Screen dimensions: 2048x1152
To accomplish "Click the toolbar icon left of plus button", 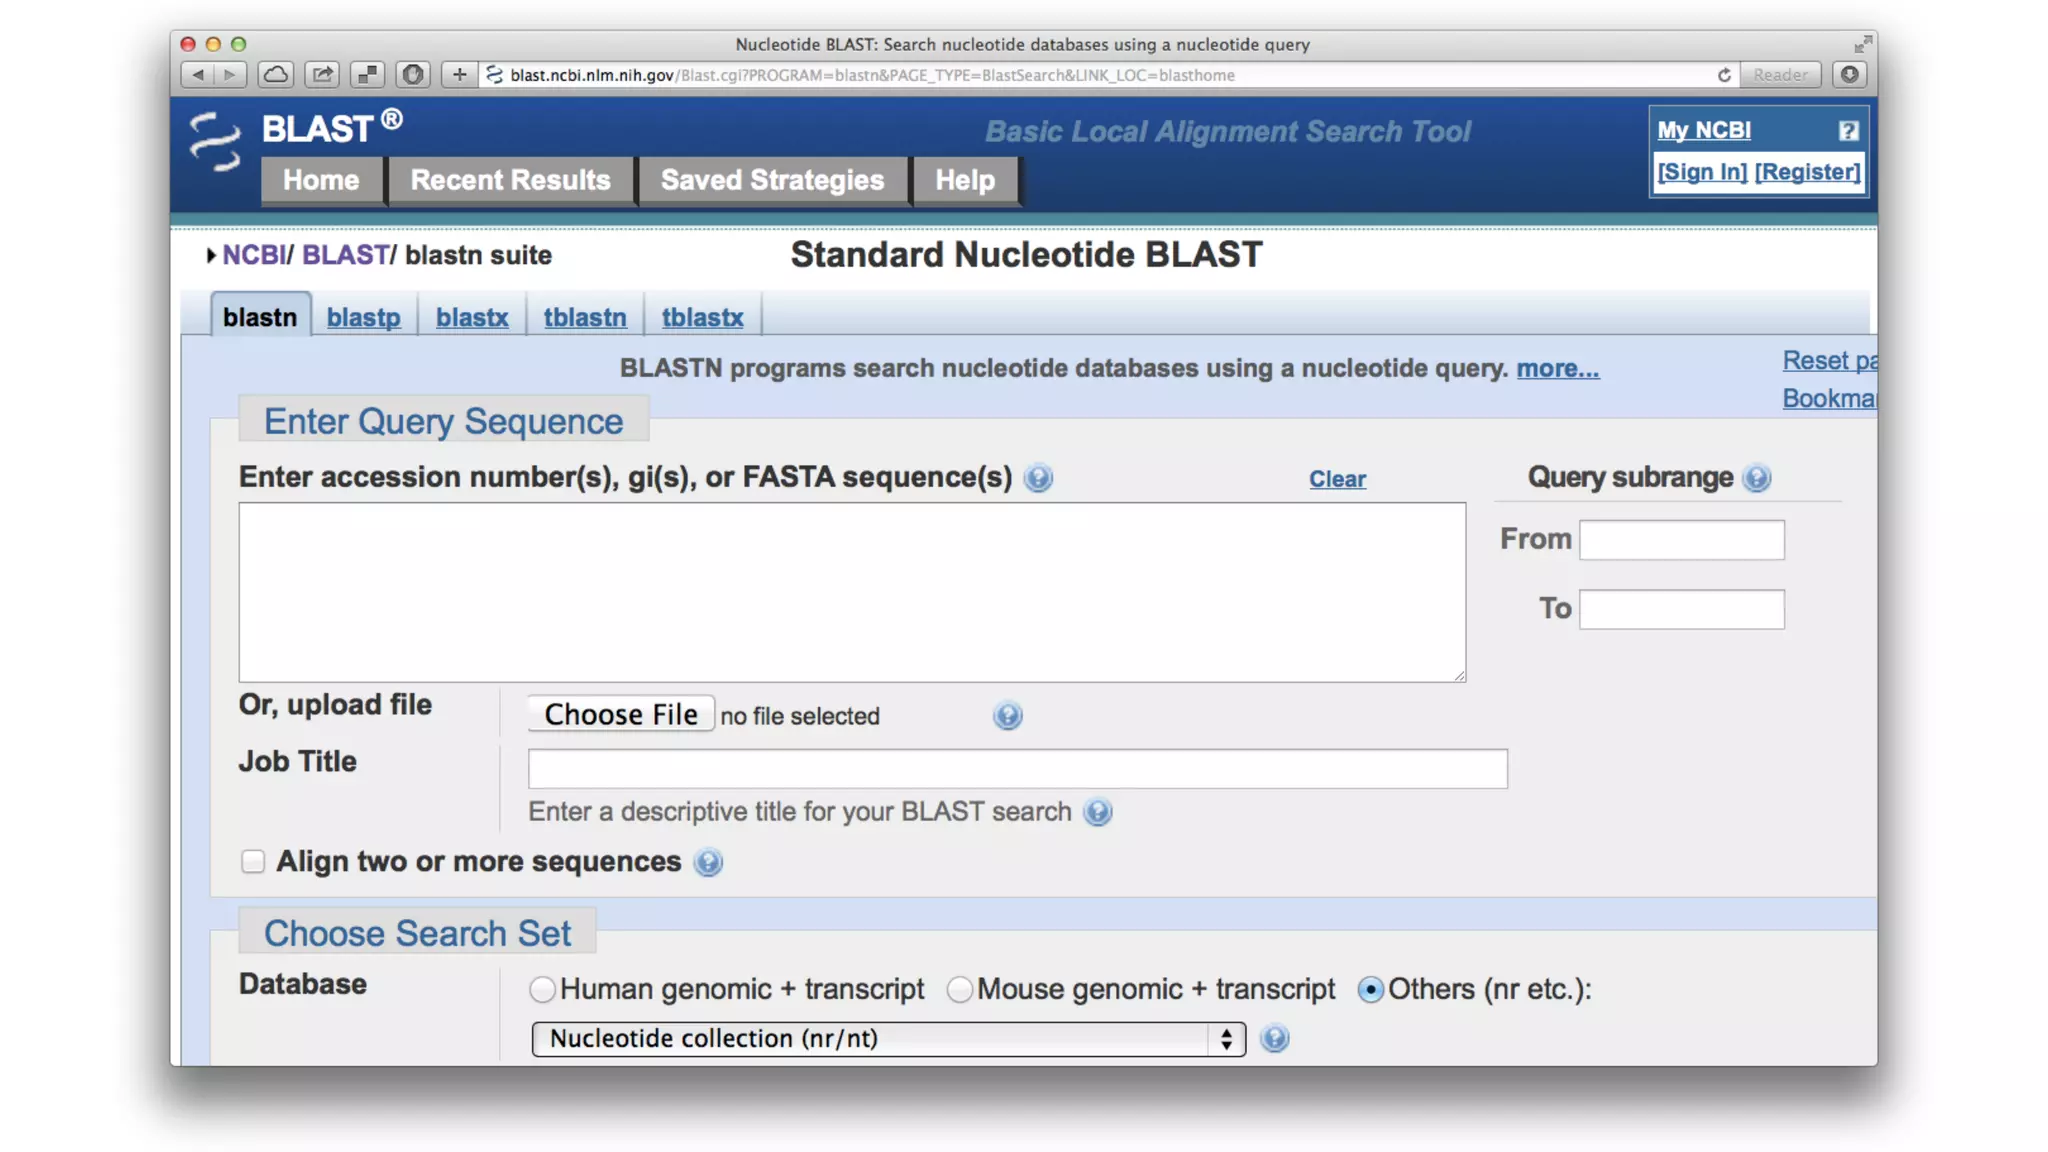I will pyautogui.click(x=413, y=75).
